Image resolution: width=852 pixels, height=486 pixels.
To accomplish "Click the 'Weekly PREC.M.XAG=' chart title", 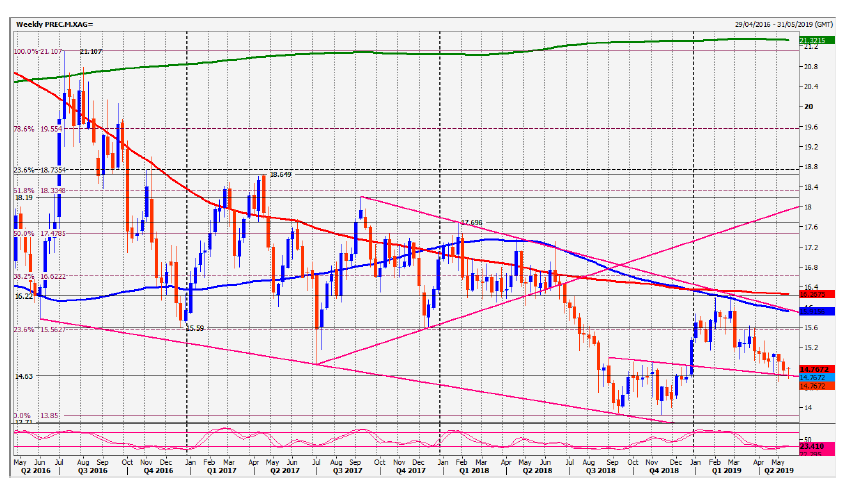I will [54, 24].
